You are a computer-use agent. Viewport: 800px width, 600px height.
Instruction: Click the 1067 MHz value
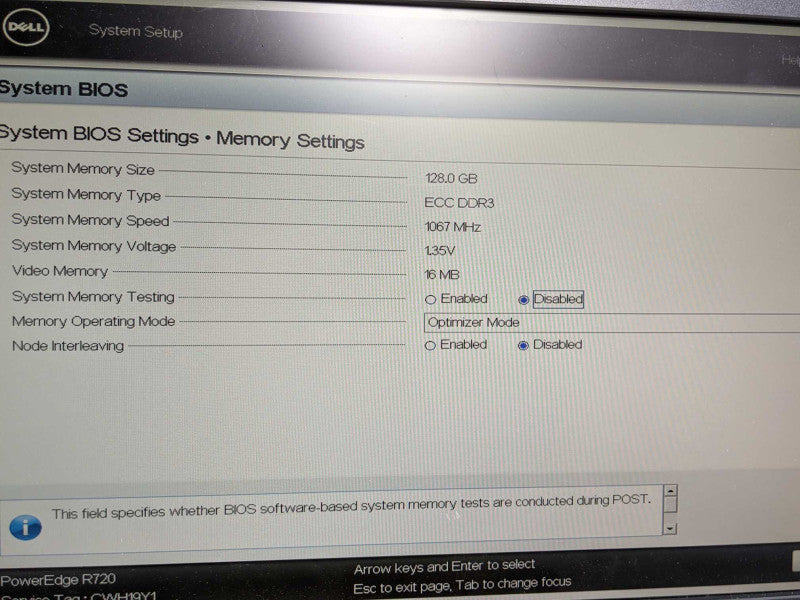click(453, 227)
